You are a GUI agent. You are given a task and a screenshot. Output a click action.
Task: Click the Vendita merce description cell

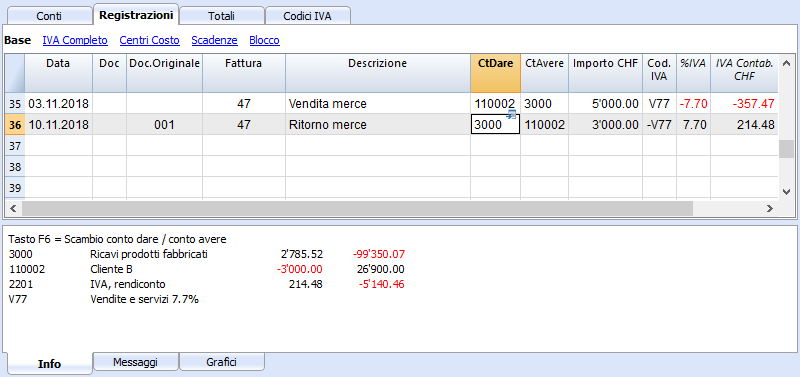pyautogui.click(x=378, y=104)
